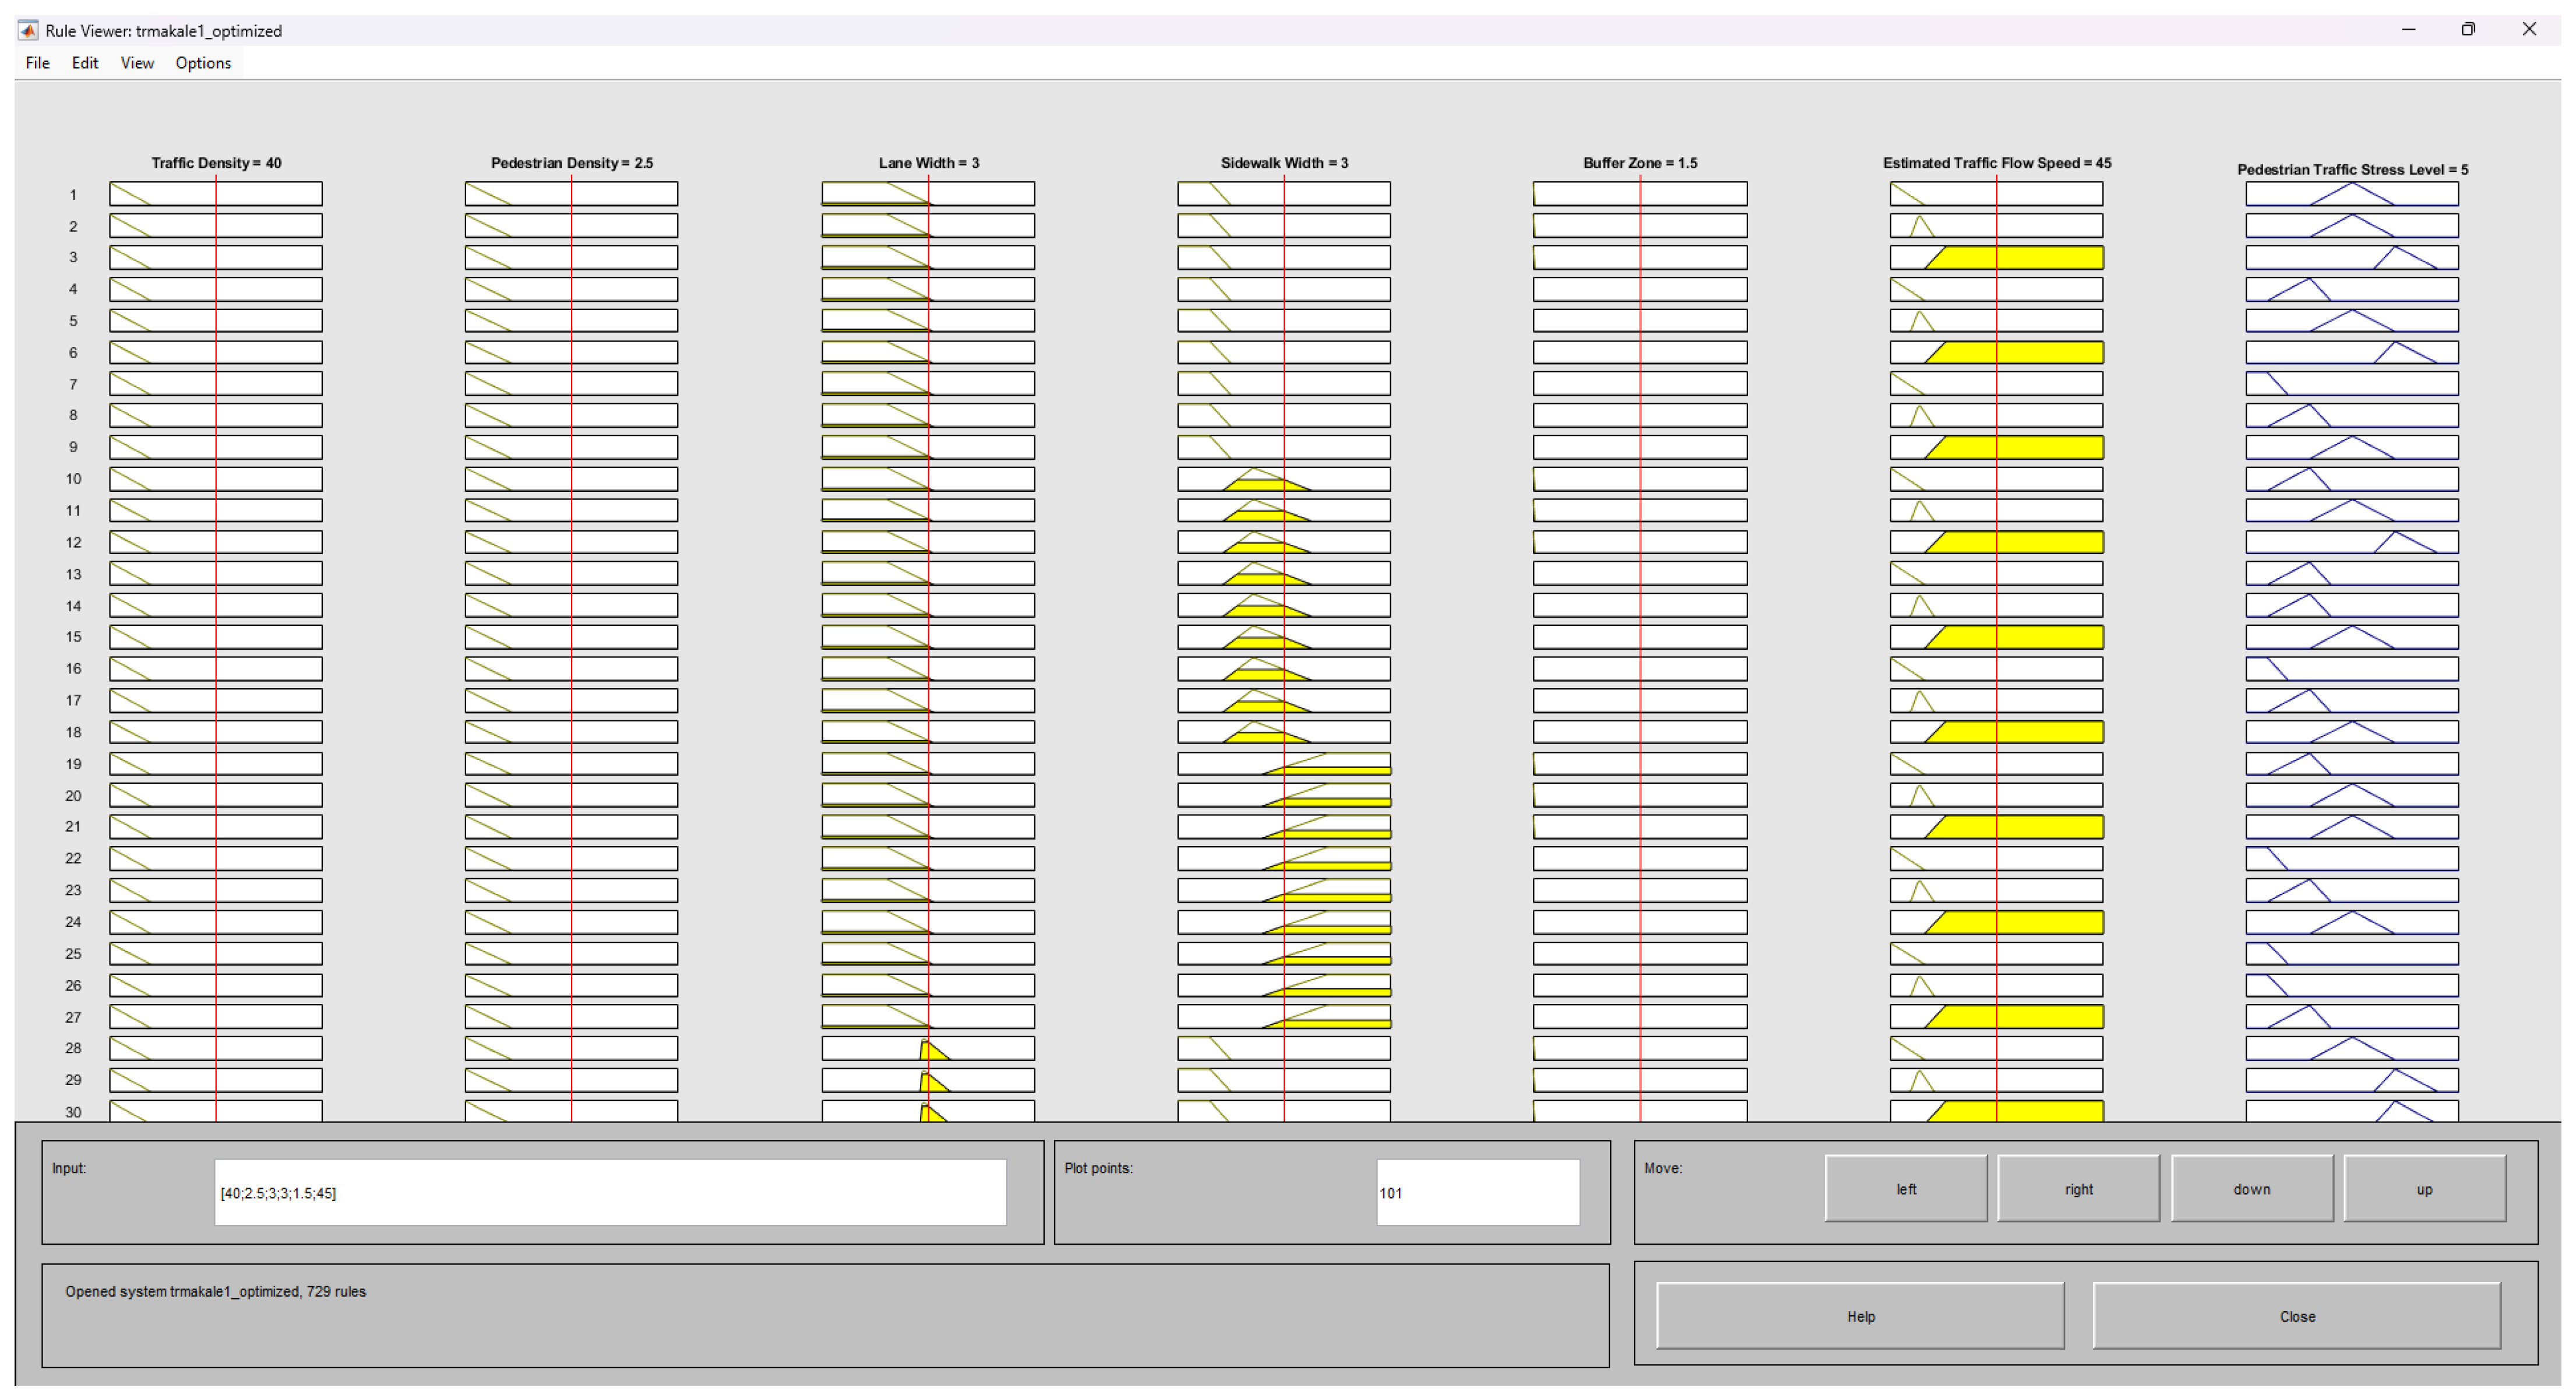Open the Options menu
The image size is (2576, 1398).
[203, 63]
